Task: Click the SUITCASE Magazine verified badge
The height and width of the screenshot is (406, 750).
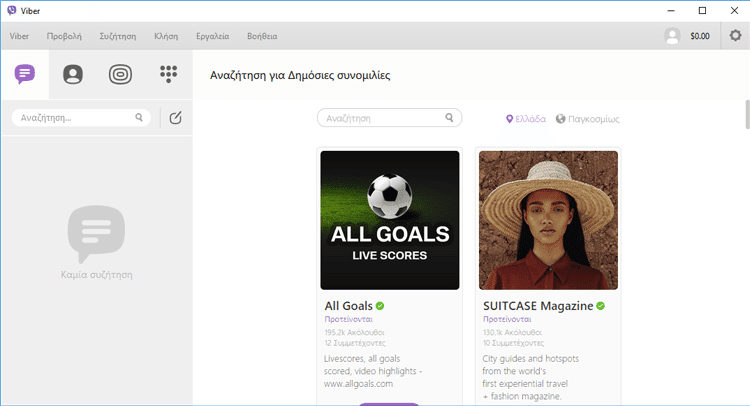Action: coord(600,306)
